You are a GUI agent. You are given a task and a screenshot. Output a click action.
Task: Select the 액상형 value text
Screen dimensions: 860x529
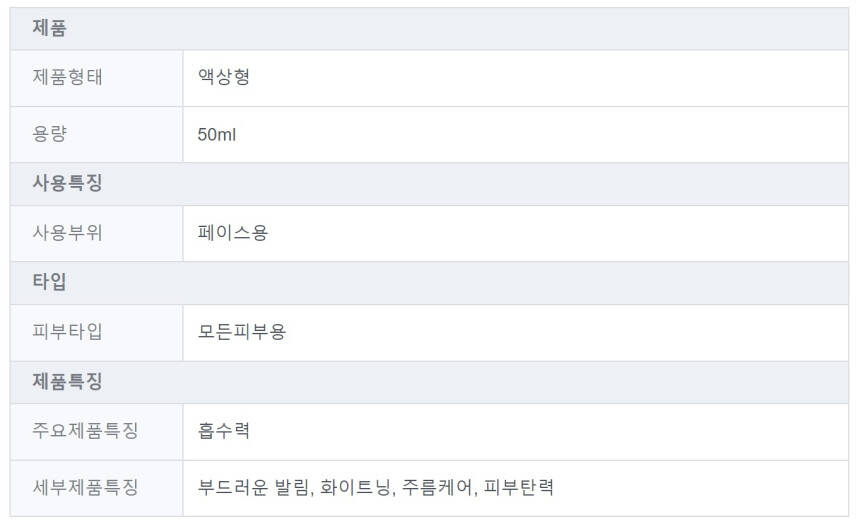224,78
